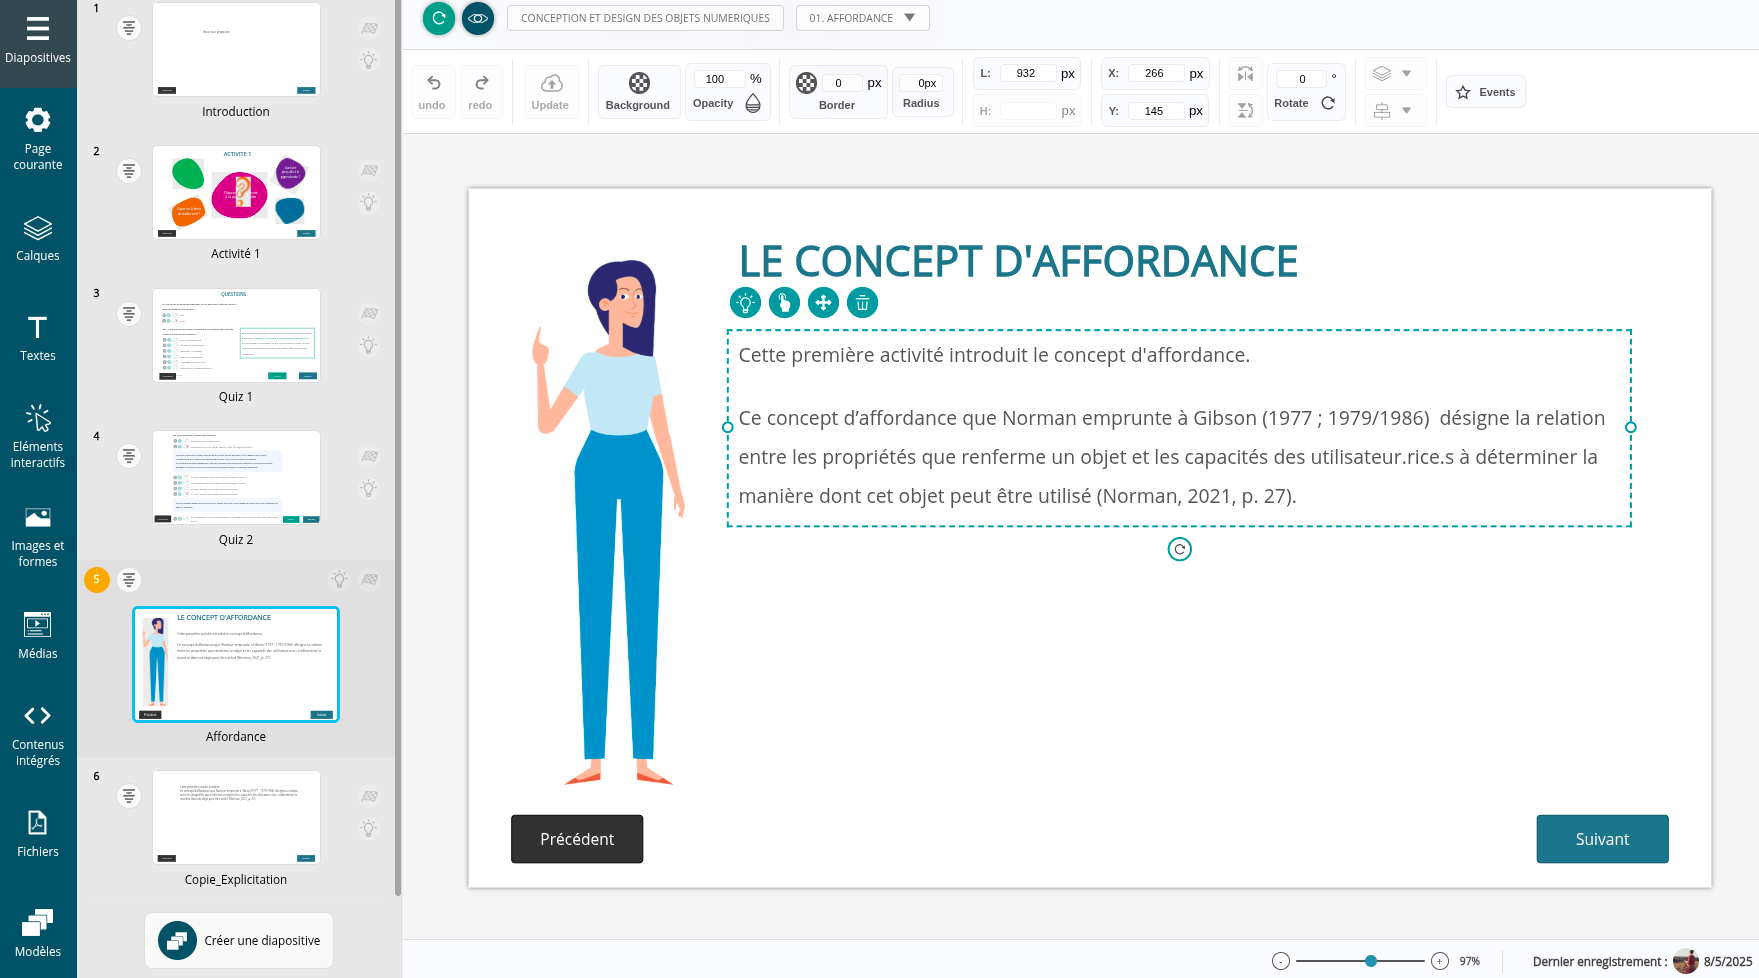Screen dimensions: 1759x978
Task: Open the Calques layers panel
Action: (x=38, y=238)
